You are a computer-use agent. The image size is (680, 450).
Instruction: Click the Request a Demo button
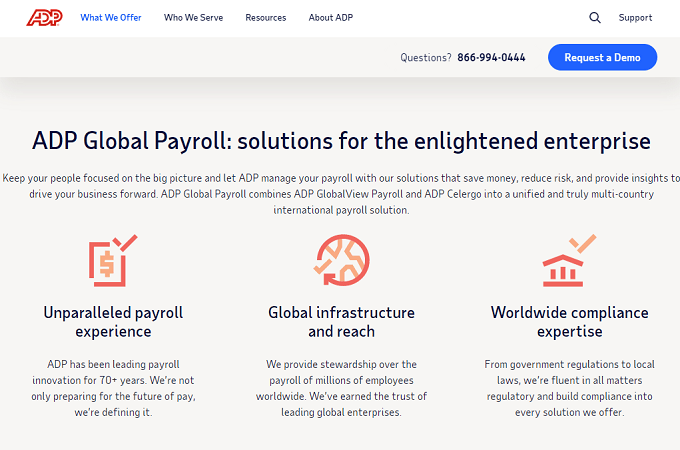coord(602,57)
